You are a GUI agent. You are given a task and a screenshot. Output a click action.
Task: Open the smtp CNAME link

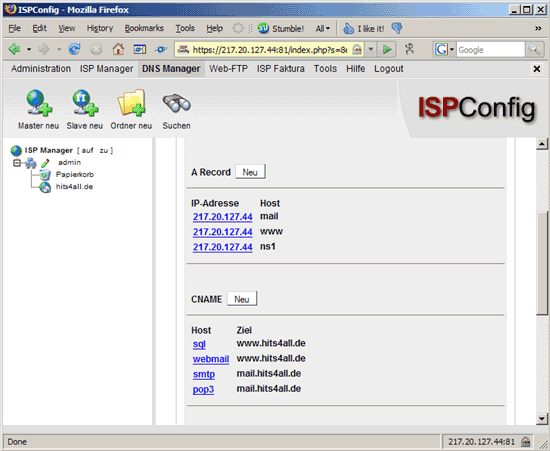click(x=204, y=374)
